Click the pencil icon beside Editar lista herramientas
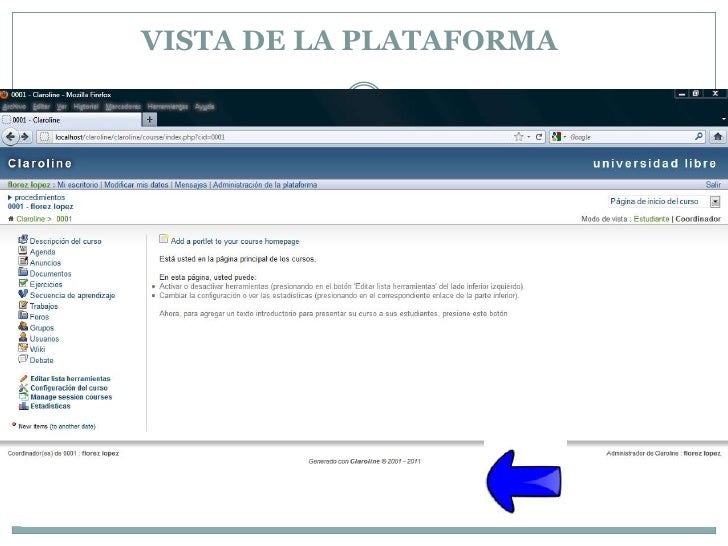The image size is (728, 546). 24,378
